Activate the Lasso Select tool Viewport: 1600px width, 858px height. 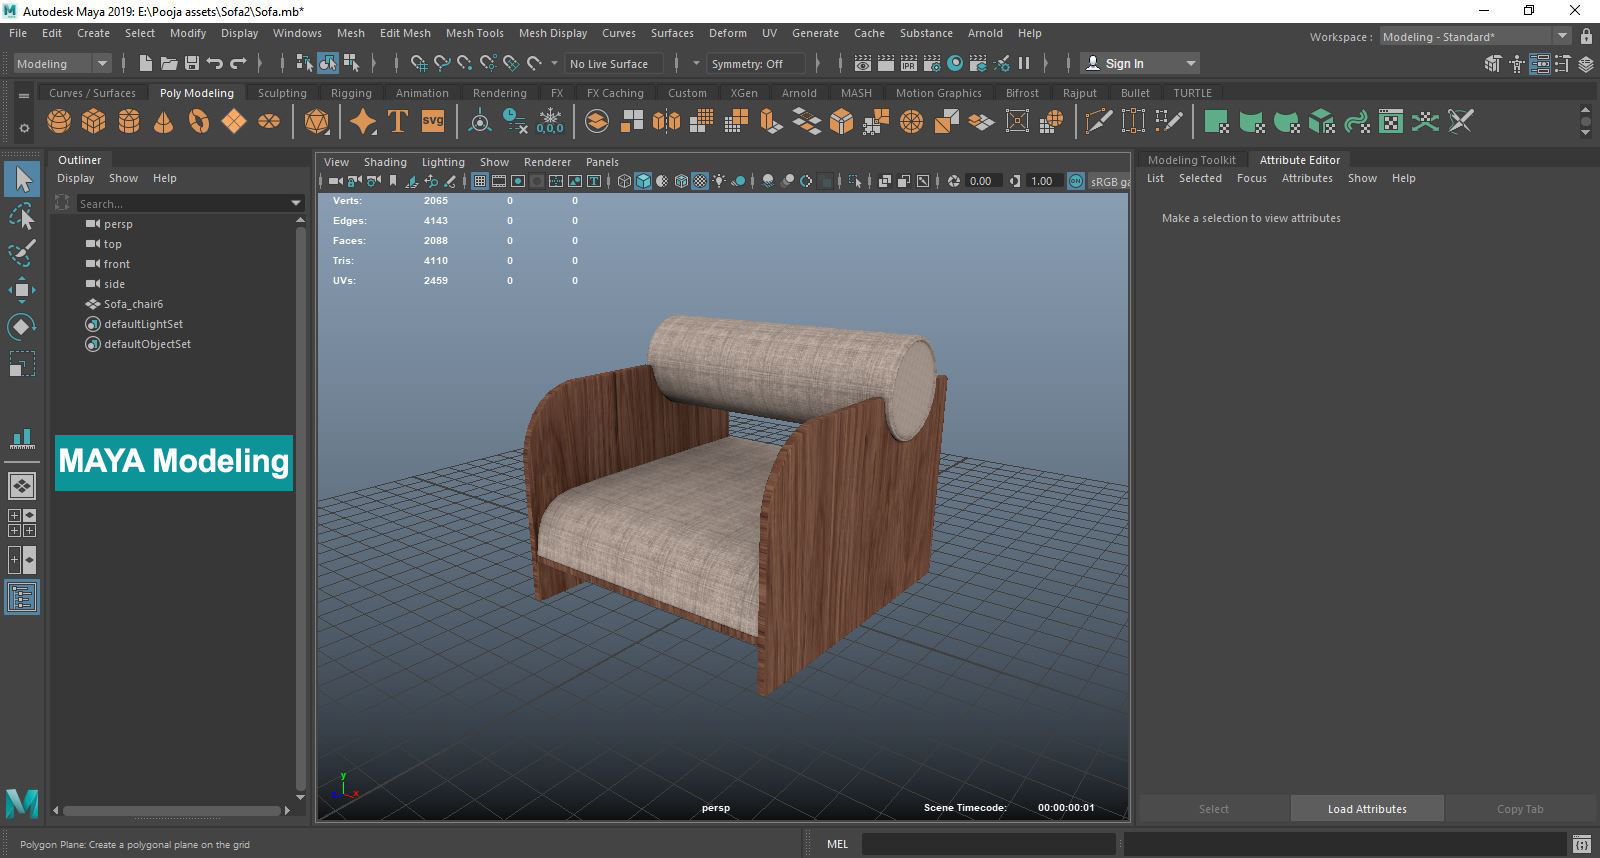pos(22,217)
